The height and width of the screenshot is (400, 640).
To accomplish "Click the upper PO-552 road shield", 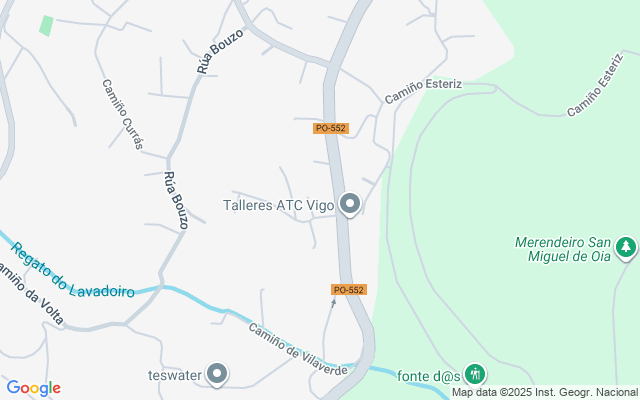I will 331,128.
